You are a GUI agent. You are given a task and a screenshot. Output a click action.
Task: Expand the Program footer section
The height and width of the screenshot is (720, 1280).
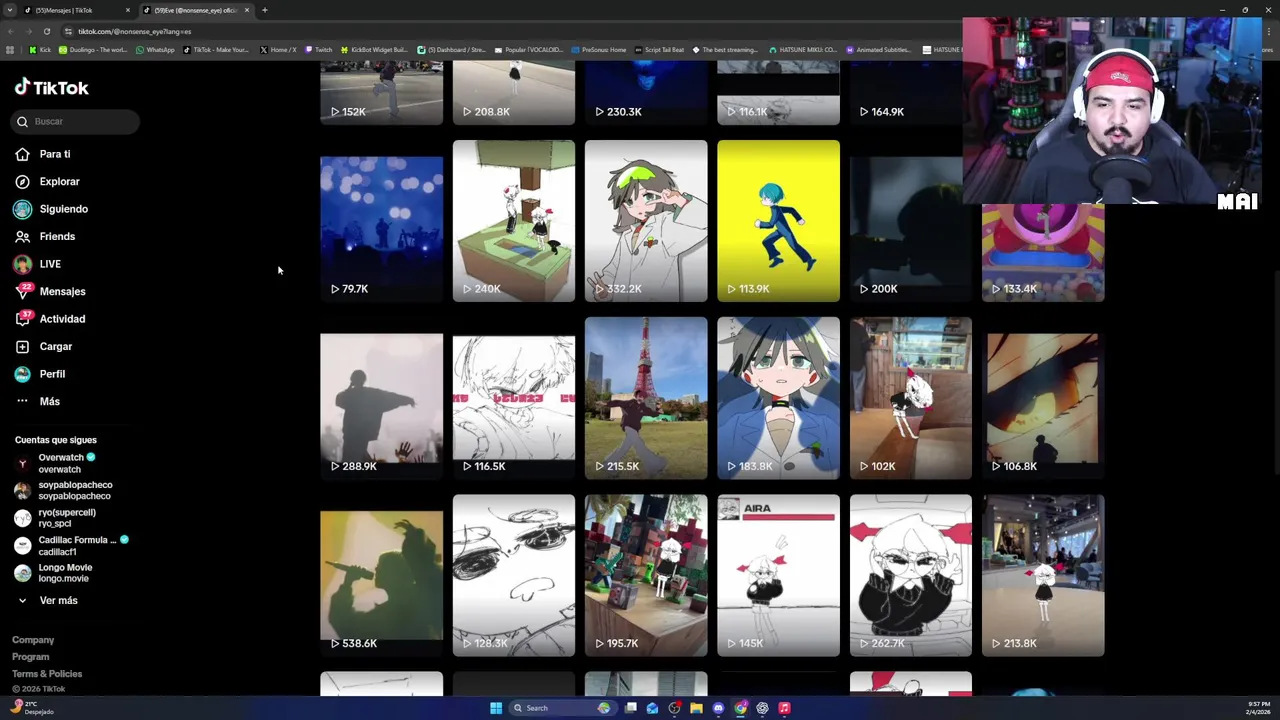(30, 657)
